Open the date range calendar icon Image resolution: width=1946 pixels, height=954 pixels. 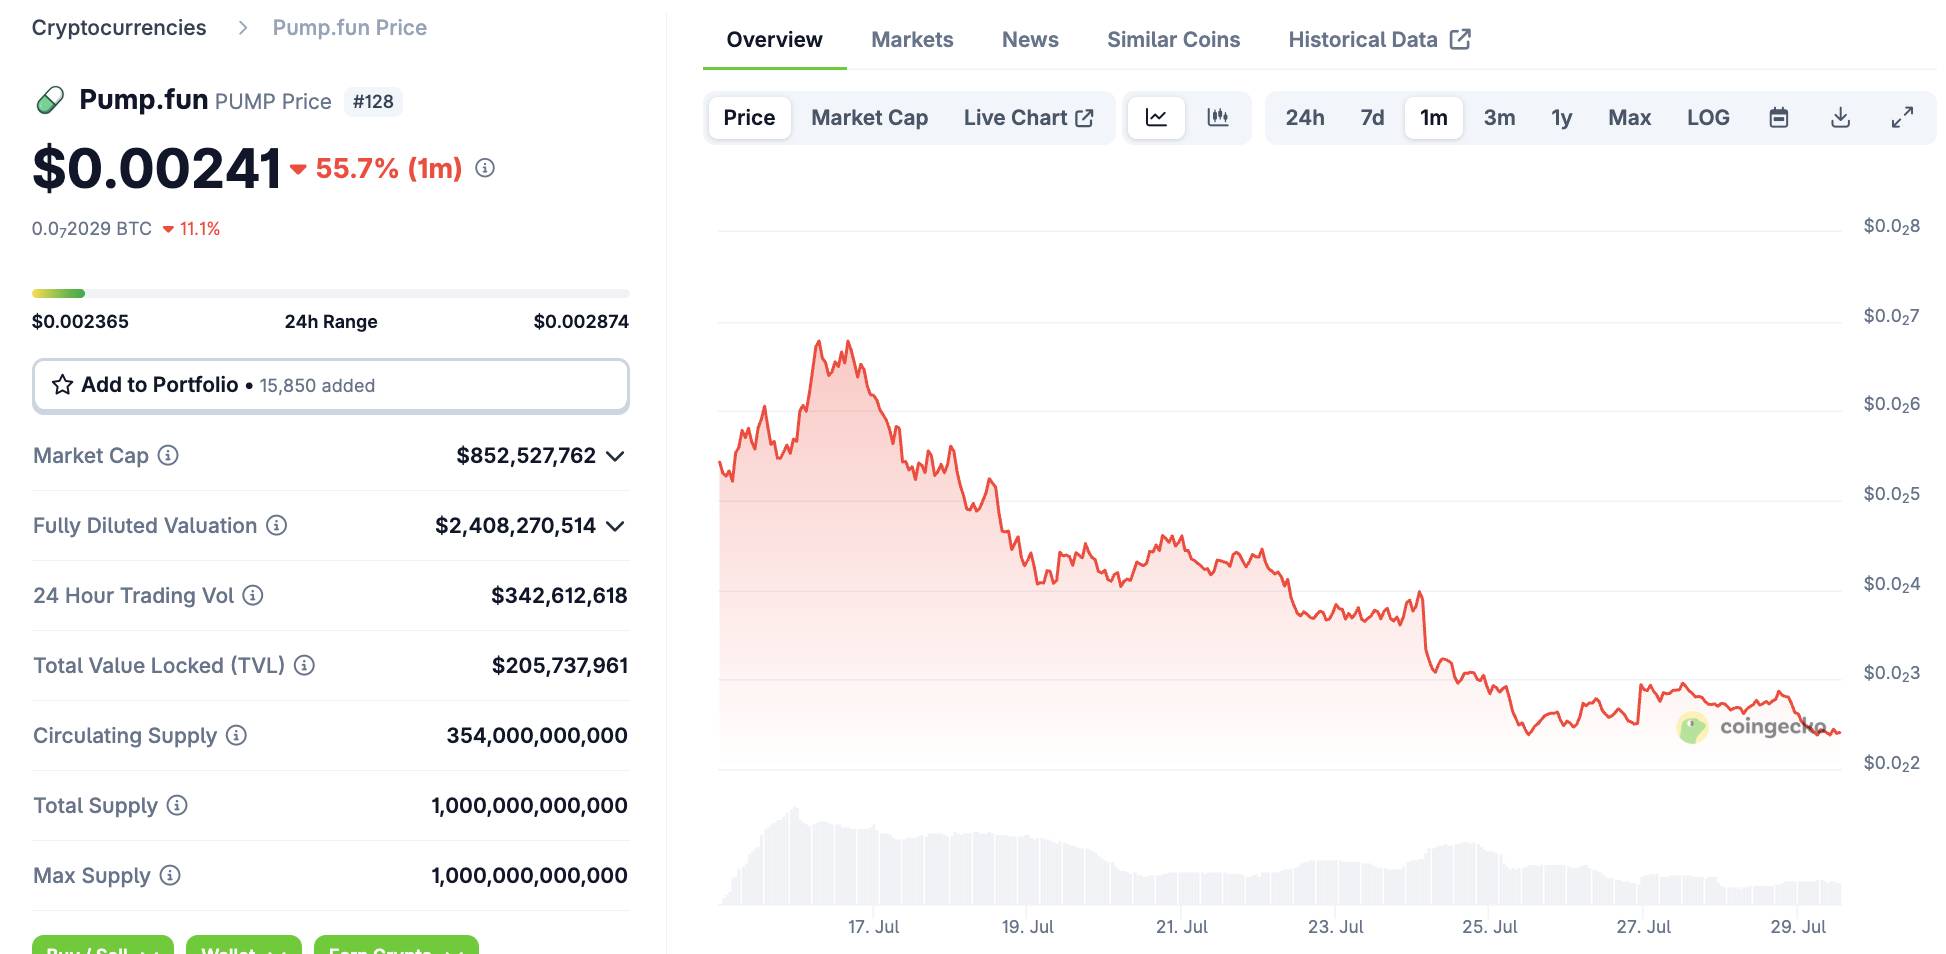click(x=1779, y=117)
